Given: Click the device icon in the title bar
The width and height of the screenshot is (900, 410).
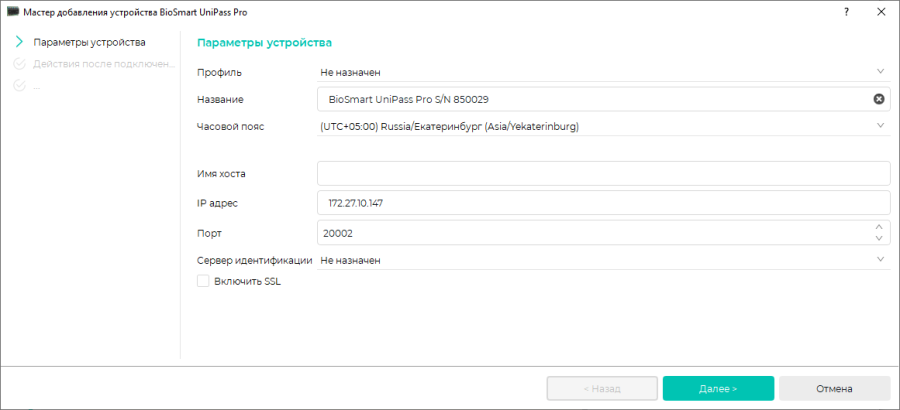Looking at the screenshot, I should (x=13, y=11).
